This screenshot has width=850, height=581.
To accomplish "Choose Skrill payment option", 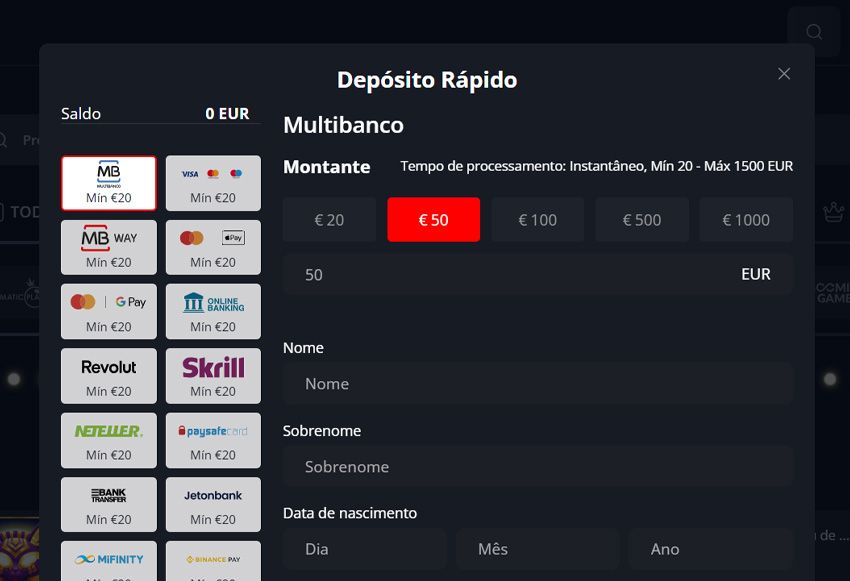I will [213, 376].
